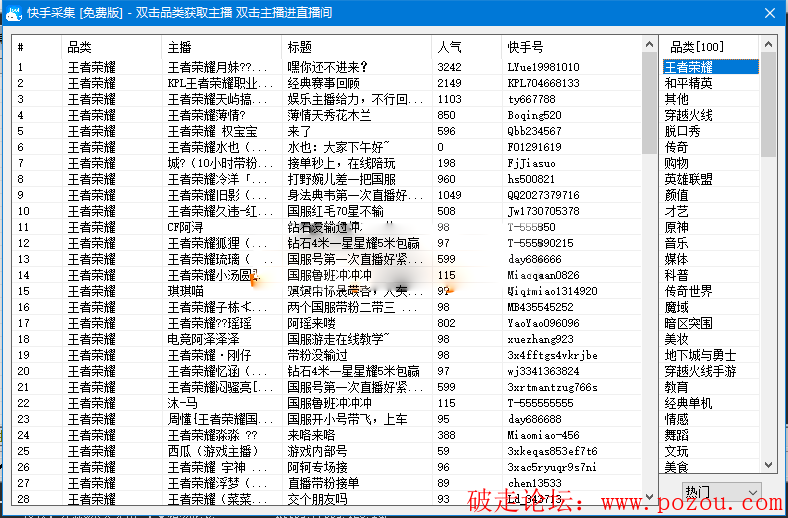
Task: Click the Kuaishou collector app icon in title bar
Action: click(14, 13)
